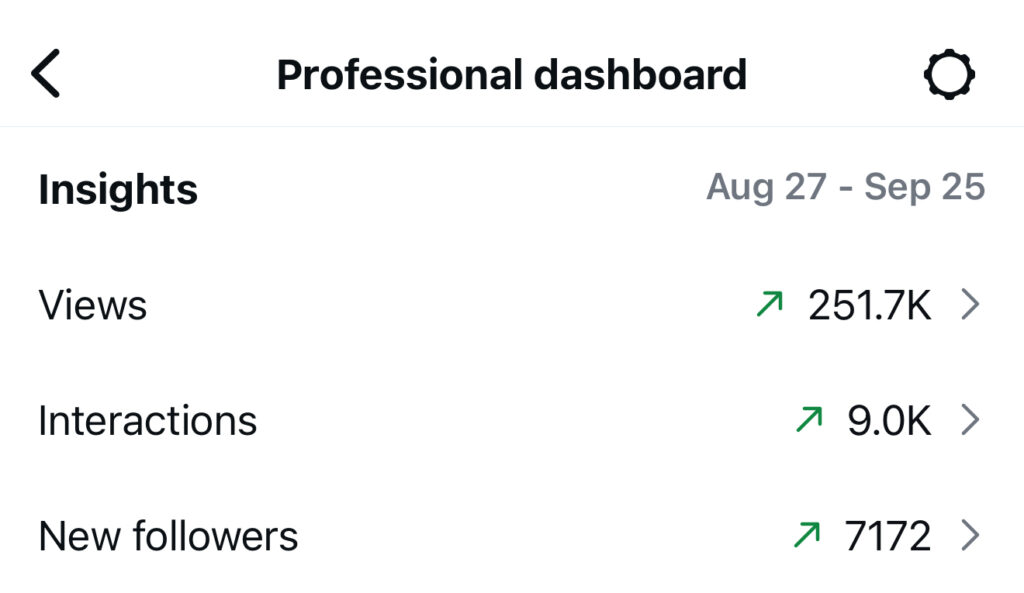Select the New followers row label
The width and height of the screenshot is (1024, 593).
(168, 537)
